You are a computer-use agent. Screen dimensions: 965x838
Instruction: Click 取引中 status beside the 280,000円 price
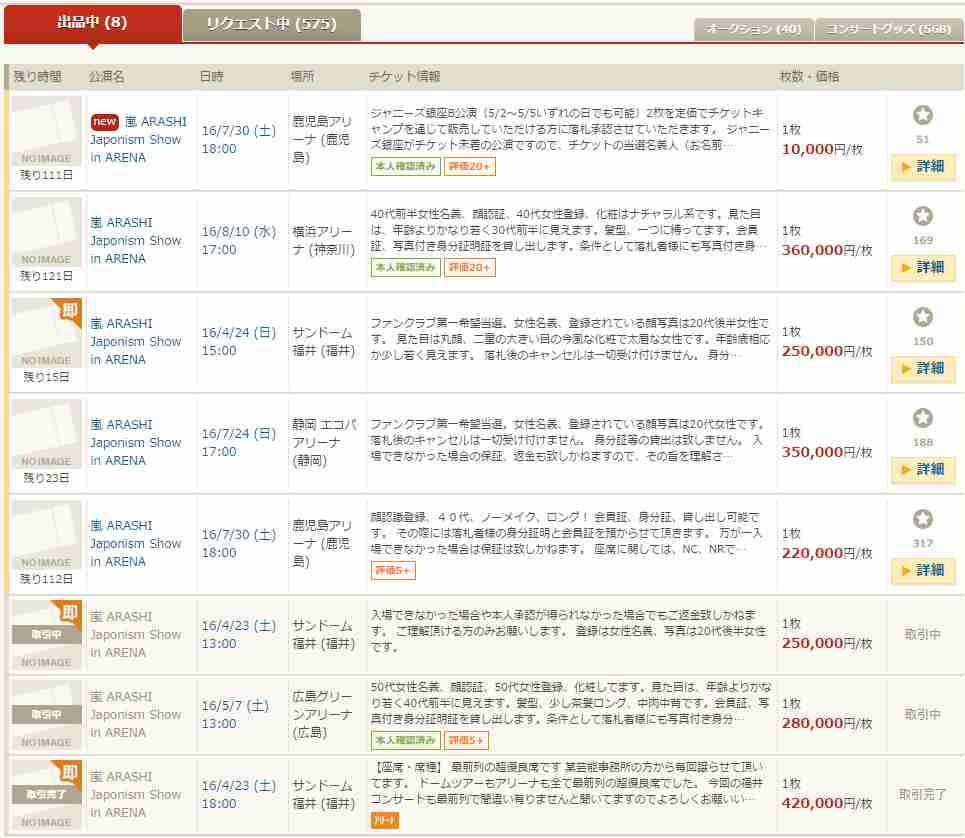[923, 714]
